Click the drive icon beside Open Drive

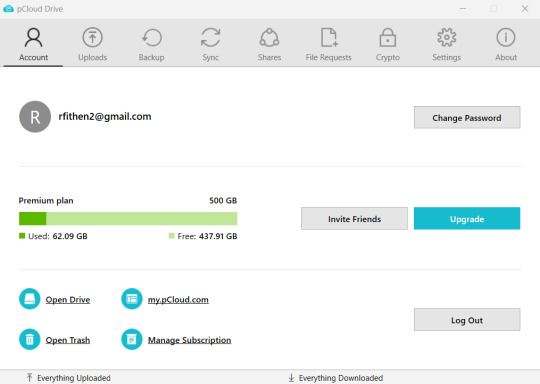[30, 299]
